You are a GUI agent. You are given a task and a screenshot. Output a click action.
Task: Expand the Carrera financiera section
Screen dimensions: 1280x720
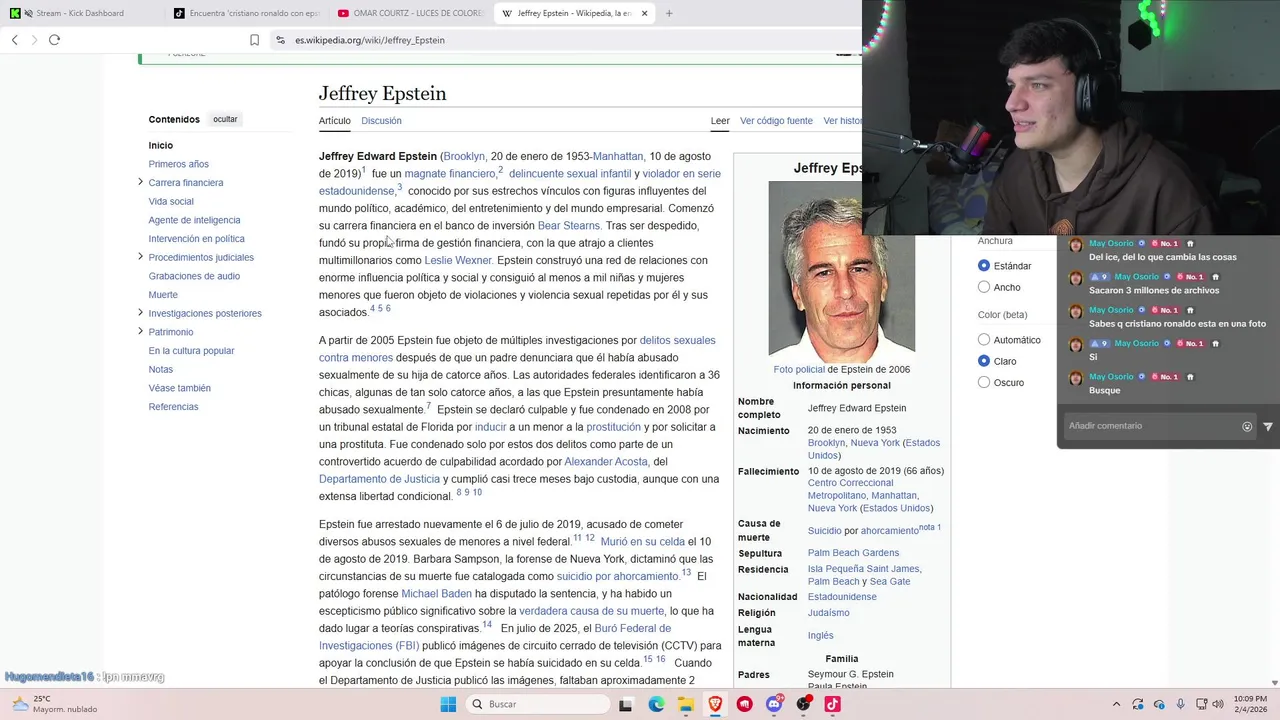coord(140,182)
